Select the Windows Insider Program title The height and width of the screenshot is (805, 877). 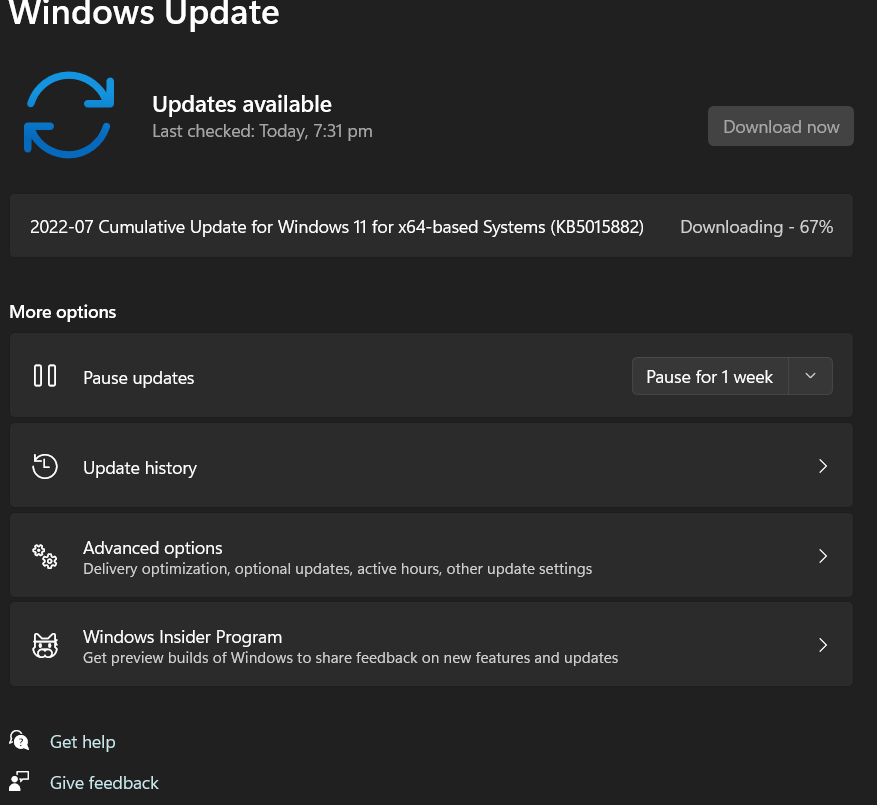(x=182, y=637)
